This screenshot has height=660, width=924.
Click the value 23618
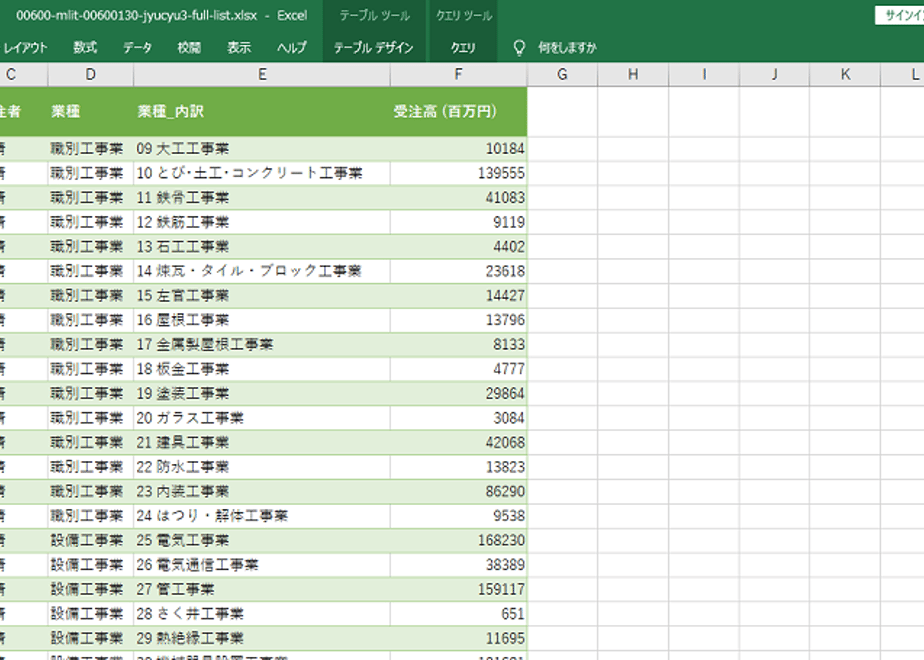[x=505, y=271]
